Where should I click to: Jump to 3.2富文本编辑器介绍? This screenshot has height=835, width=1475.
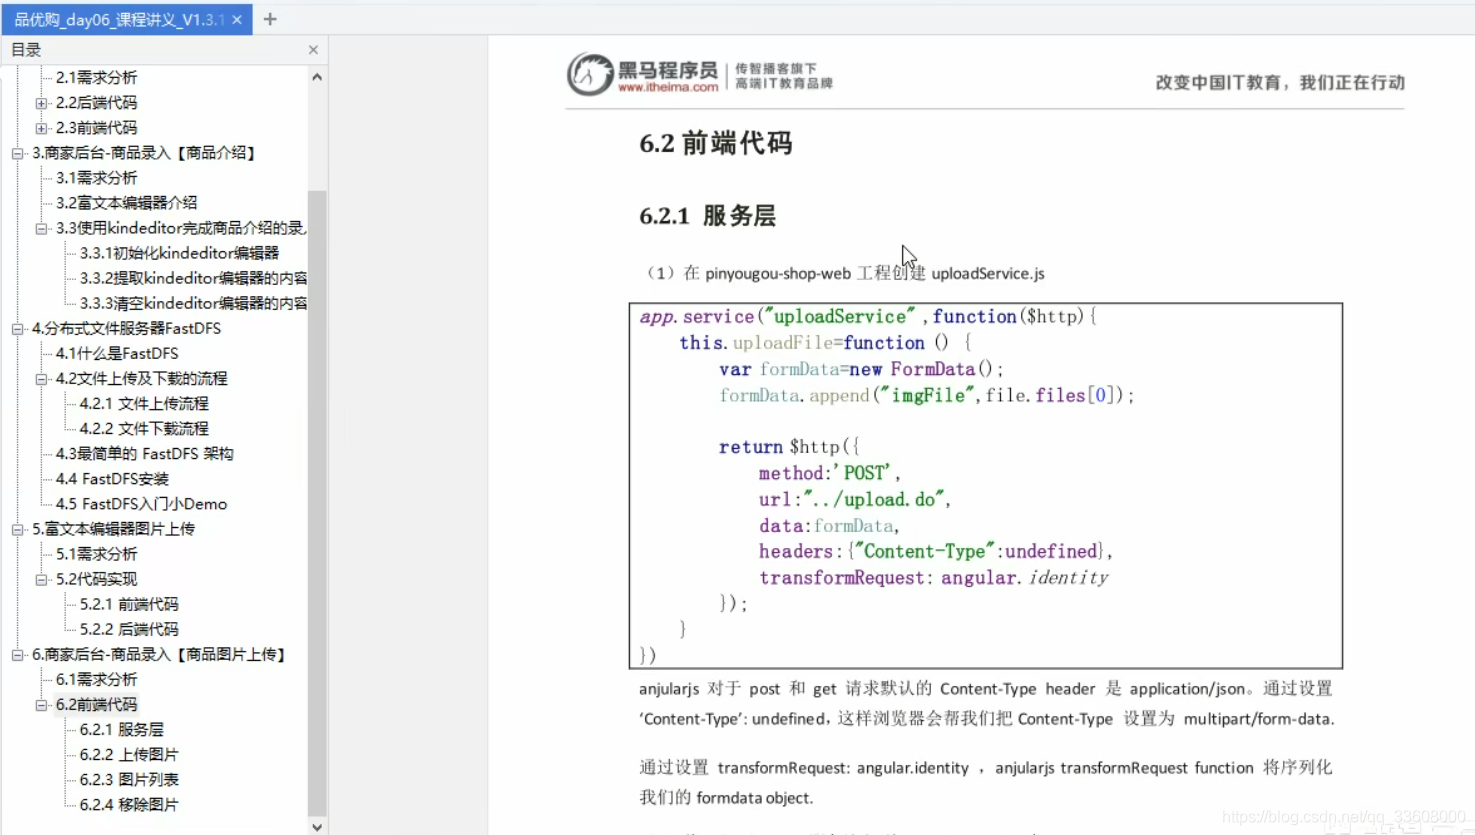126,202
